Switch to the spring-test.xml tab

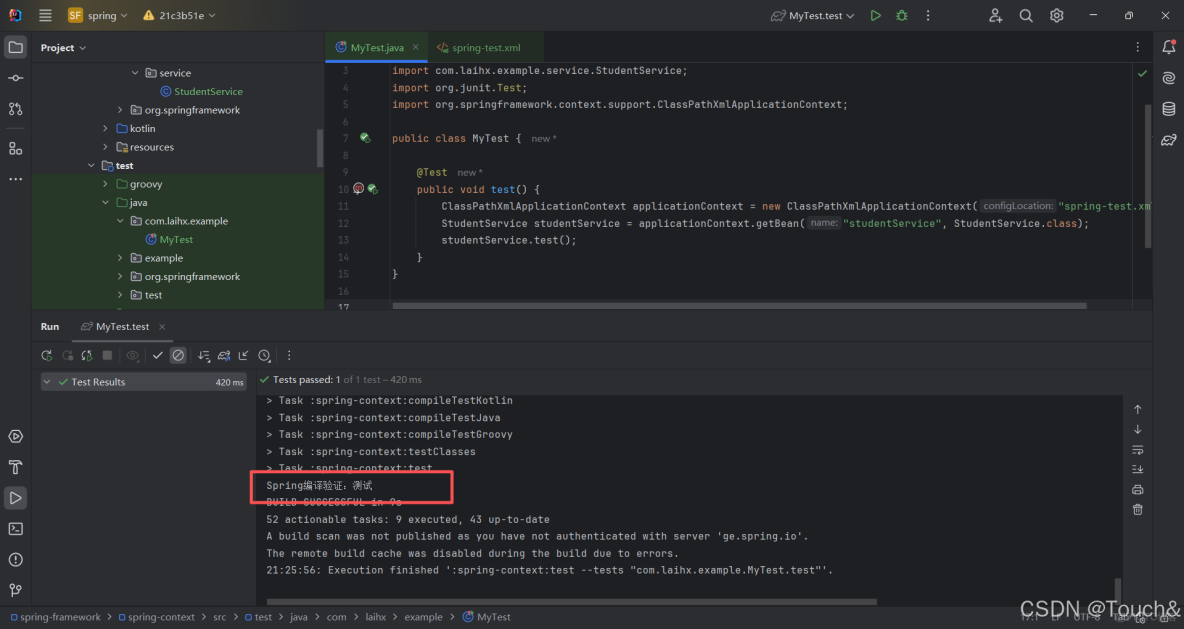(486, 47)
